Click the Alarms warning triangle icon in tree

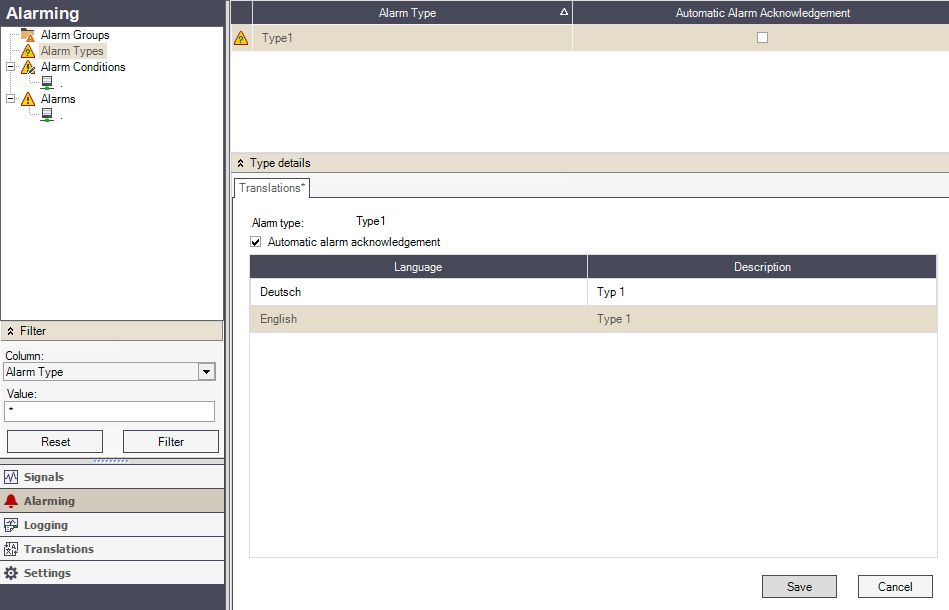(x=28, y=99)
